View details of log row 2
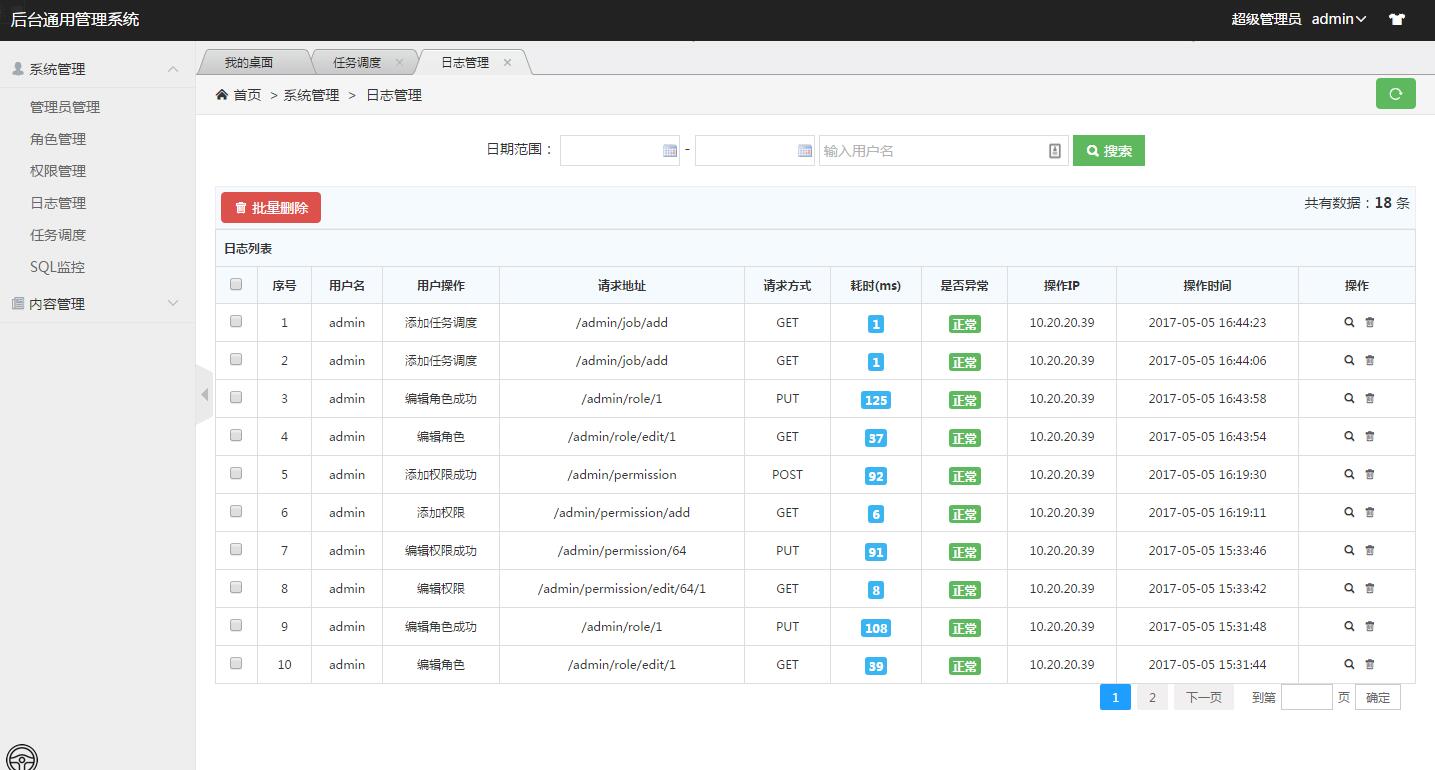Image resolution: width=1435 pixels, height=770 pixels. [x=1349, y=360]
